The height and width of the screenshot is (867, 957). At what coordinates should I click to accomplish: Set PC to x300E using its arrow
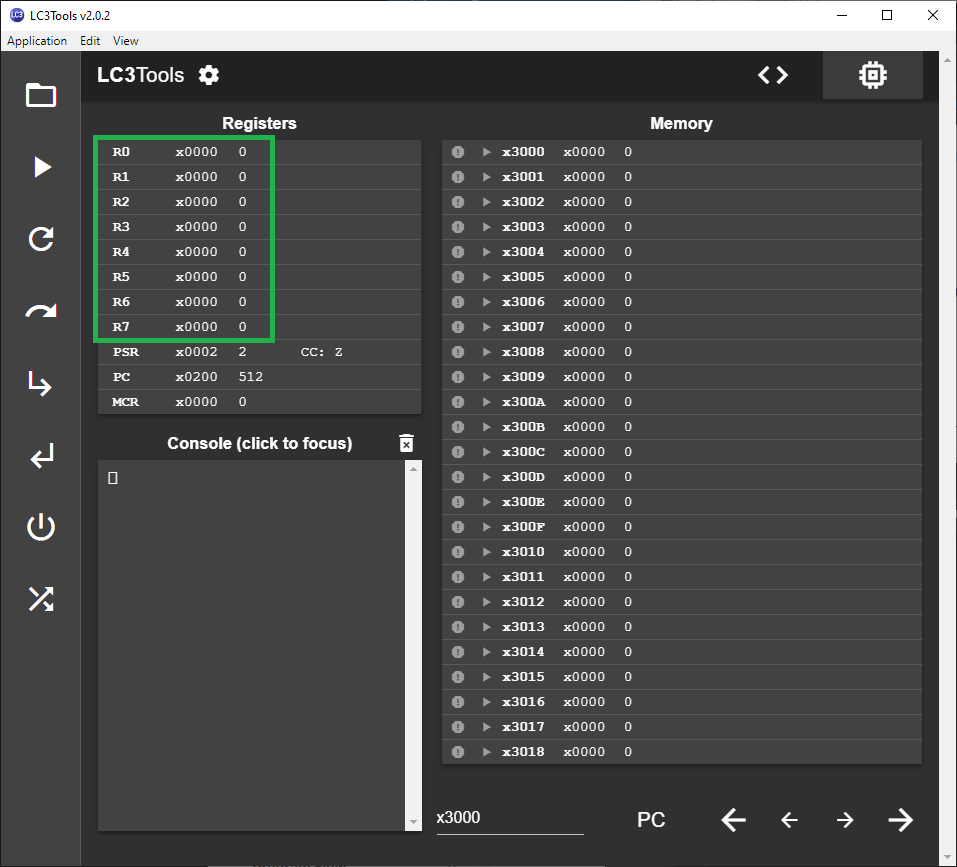486,502
